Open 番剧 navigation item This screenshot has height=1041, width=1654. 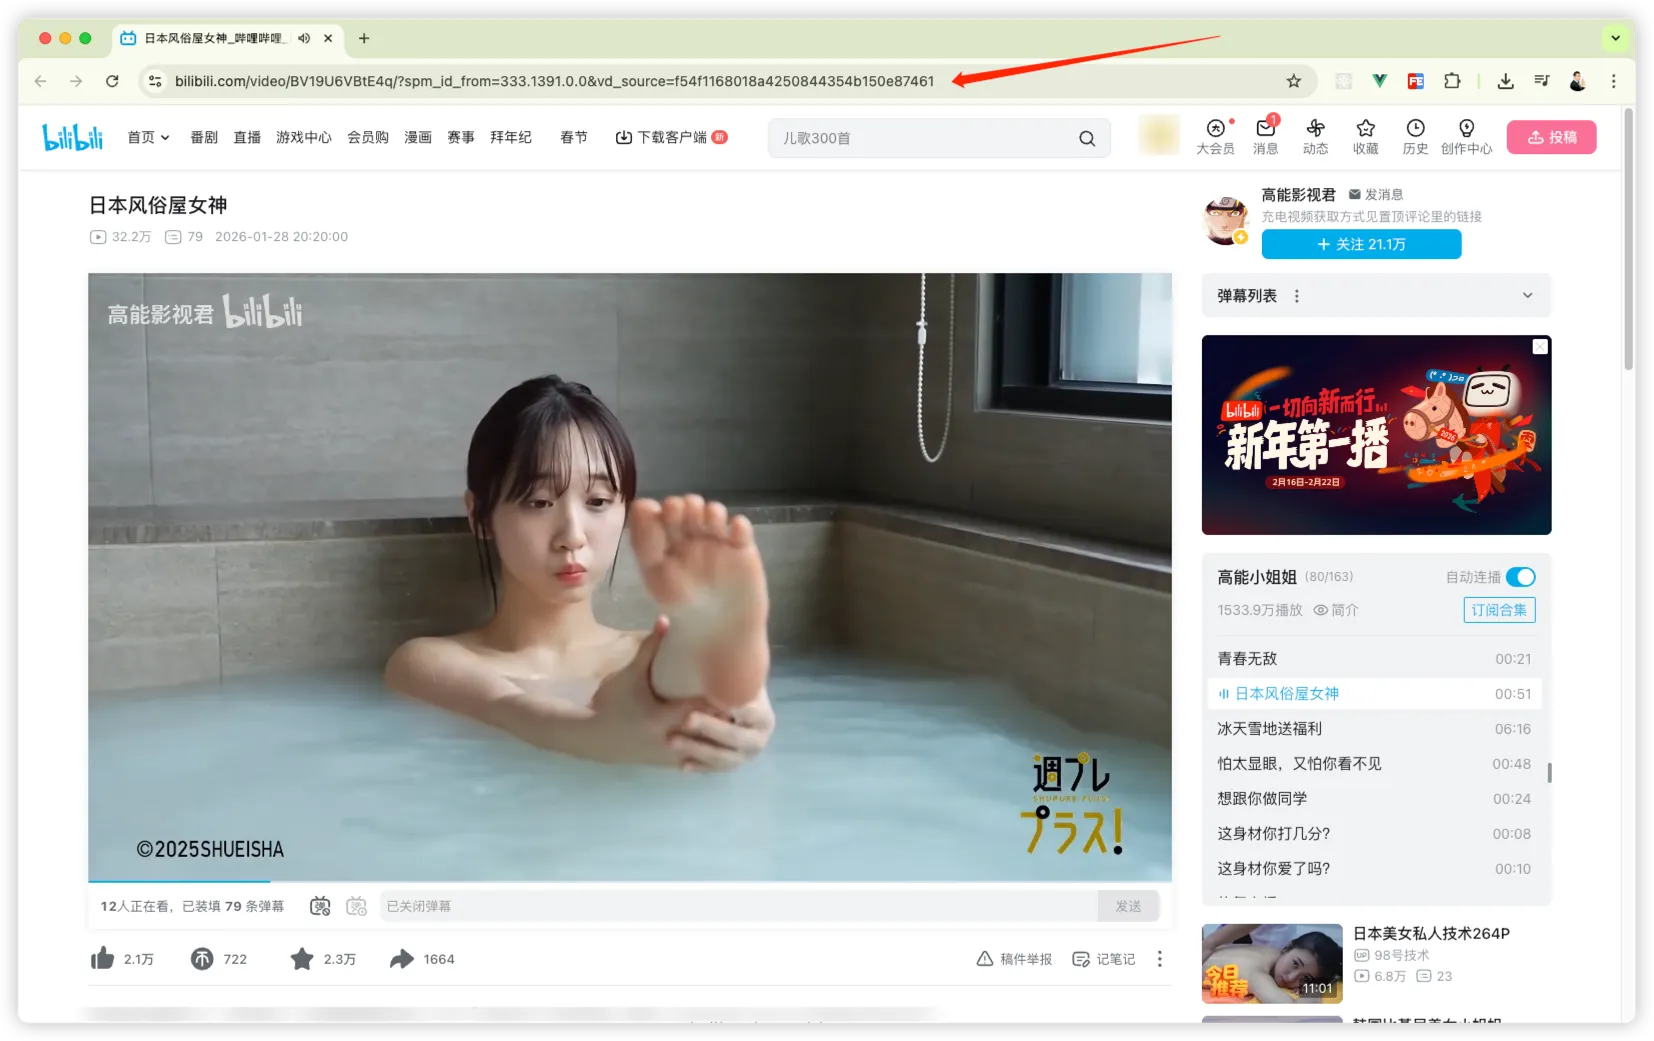(204, 137)
